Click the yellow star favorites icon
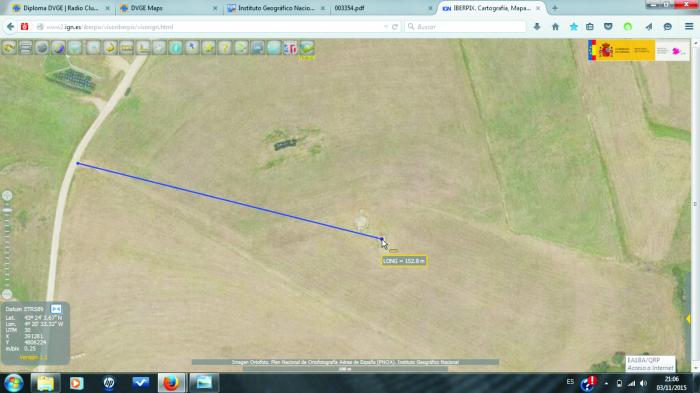This screenshot has width=700, height=393. (208, 47)
